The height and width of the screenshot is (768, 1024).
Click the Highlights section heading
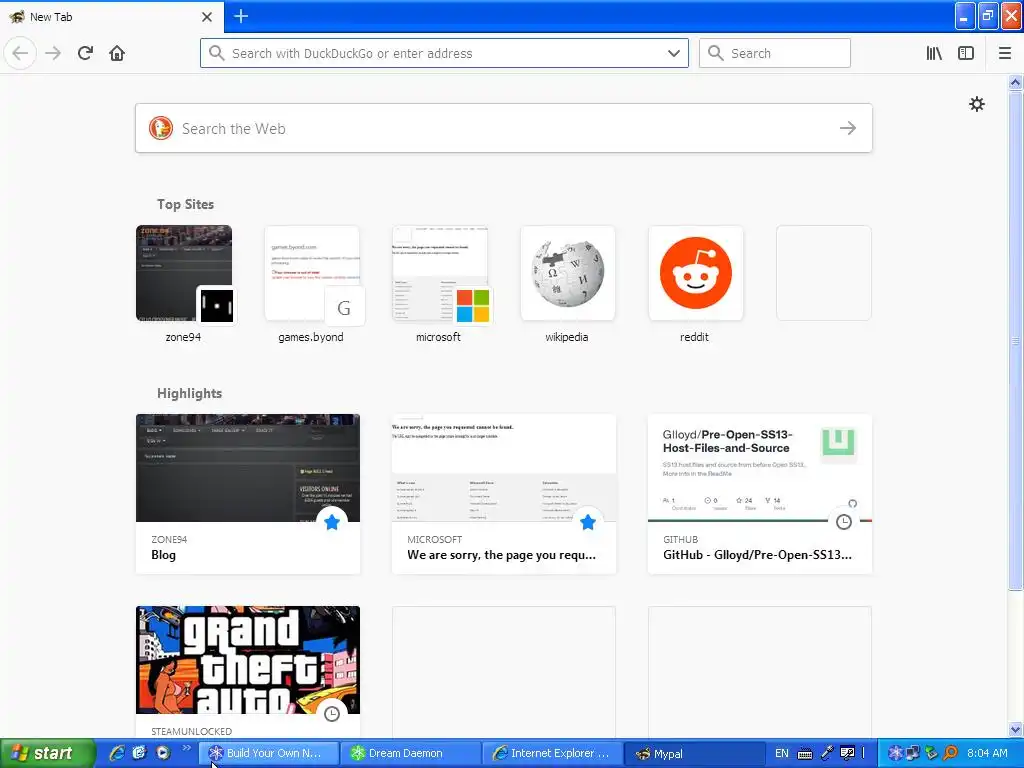[189, 393]
